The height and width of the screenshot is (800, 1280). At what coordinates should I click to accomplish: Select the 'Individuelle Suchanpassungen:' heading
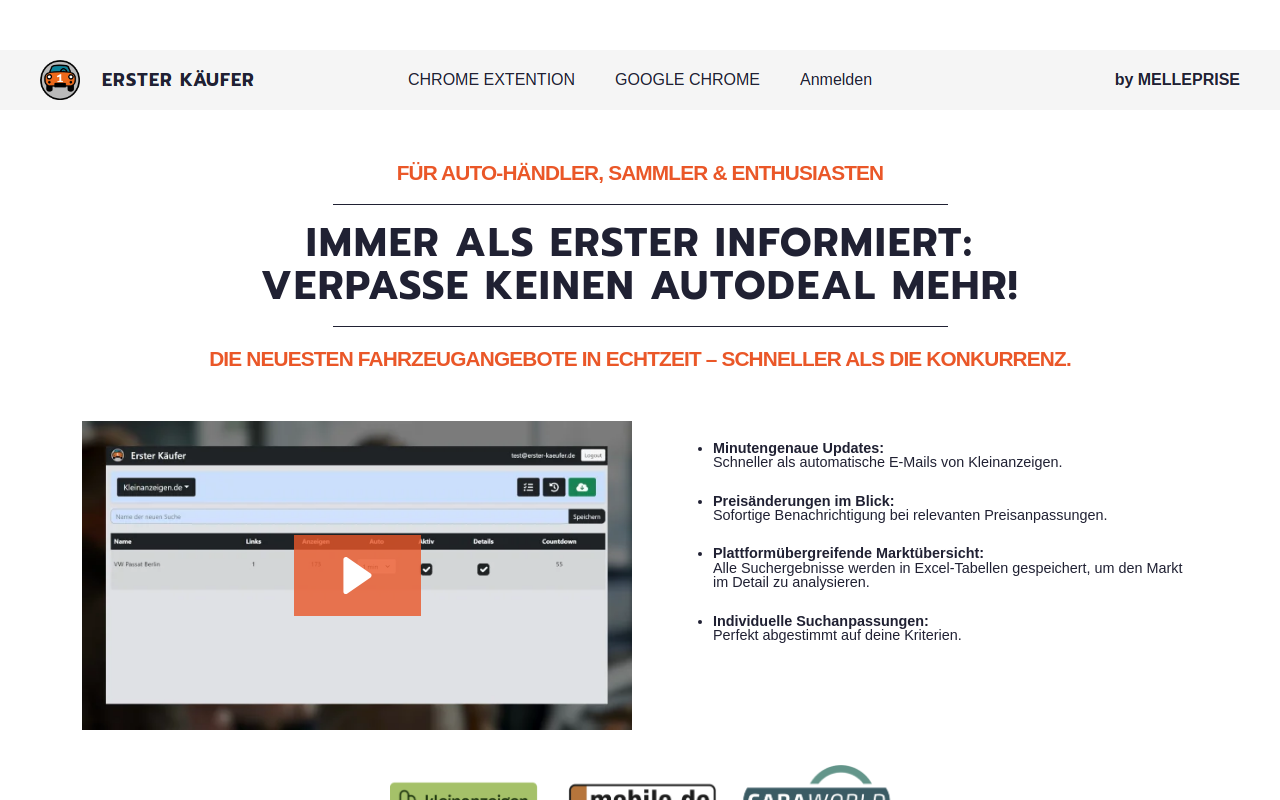coord(821,621)
